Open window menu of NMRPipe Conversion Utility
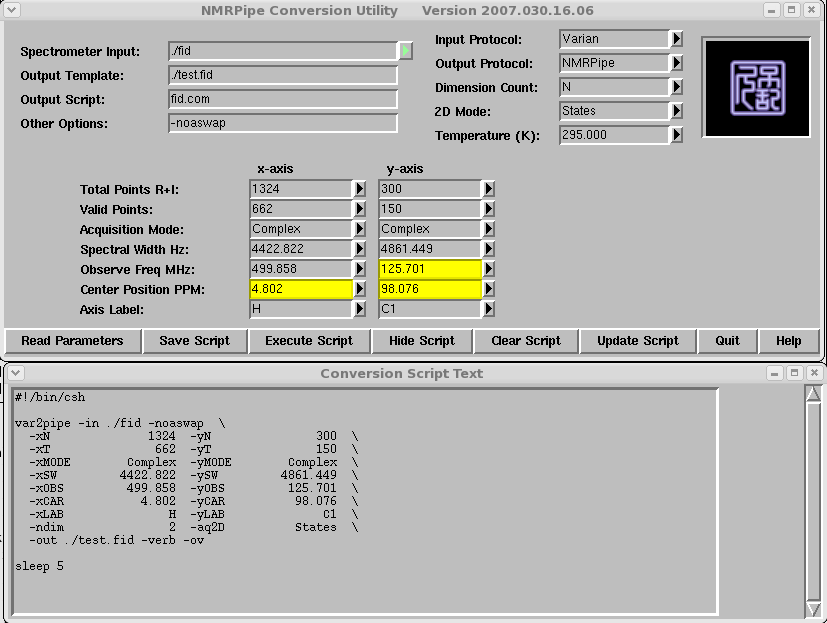Screen dimensions: 827x623 (12, 9)
